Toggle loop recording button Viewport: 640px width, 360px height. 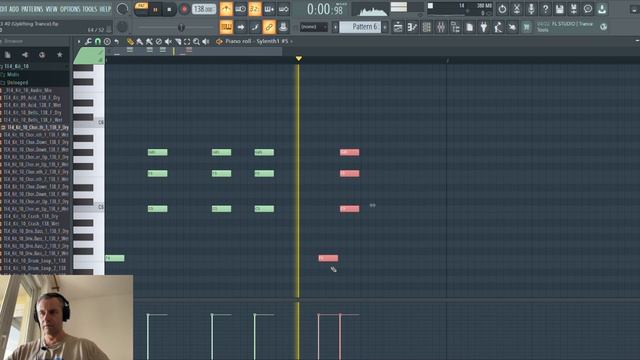pyautogui.click(x=283, y=9)
